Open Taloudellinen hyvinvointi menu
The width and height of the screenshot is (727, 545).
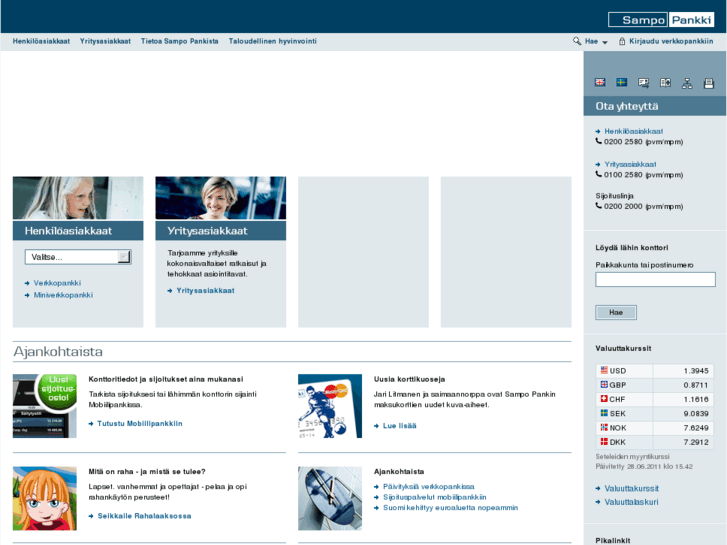click(273, 41)
